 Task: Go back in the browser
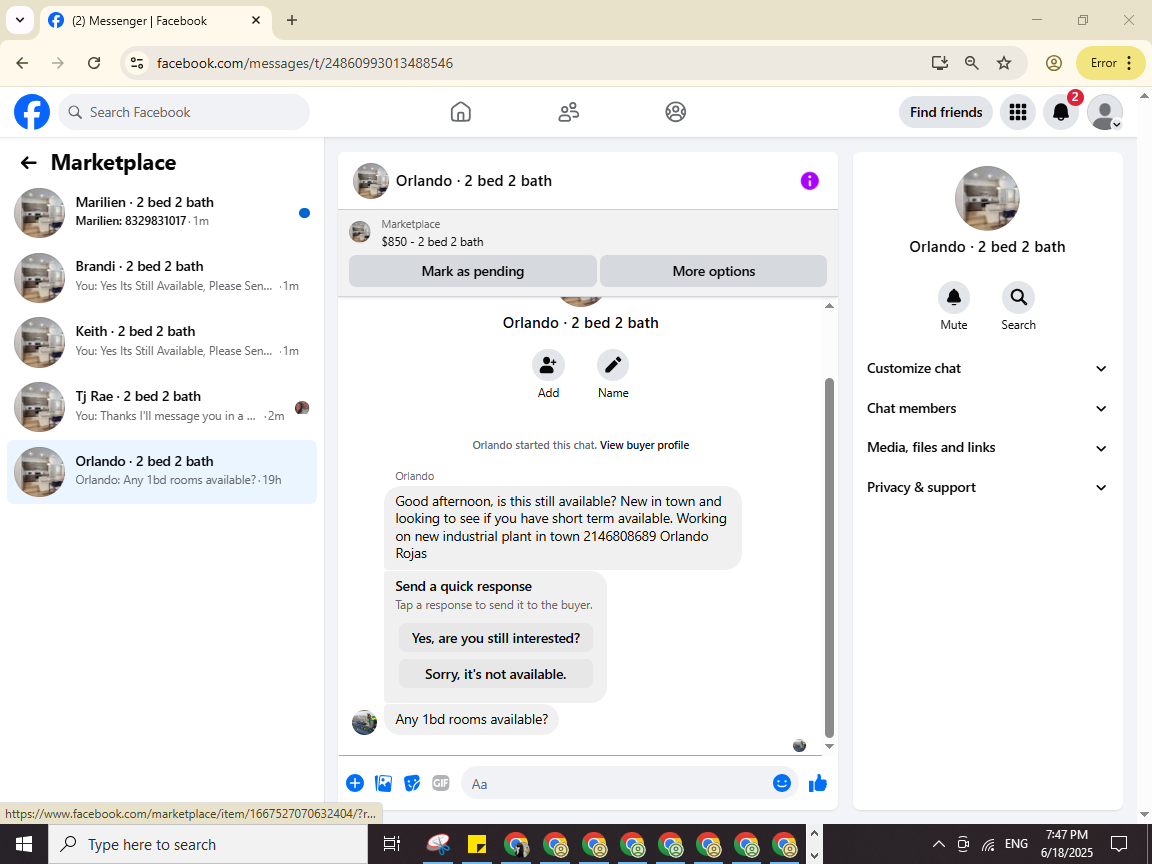22,63
